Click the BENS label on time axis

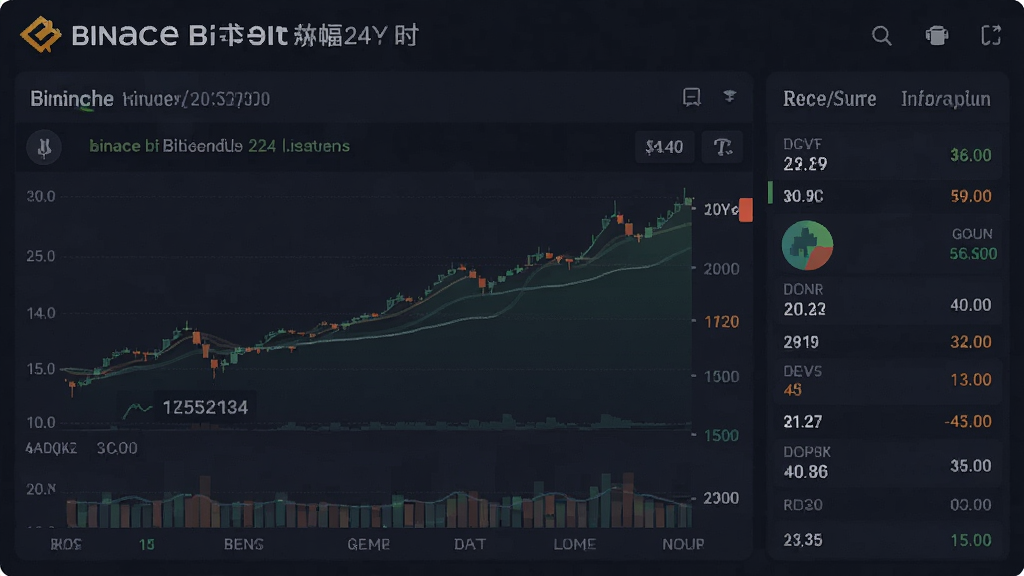click(244, 544)
